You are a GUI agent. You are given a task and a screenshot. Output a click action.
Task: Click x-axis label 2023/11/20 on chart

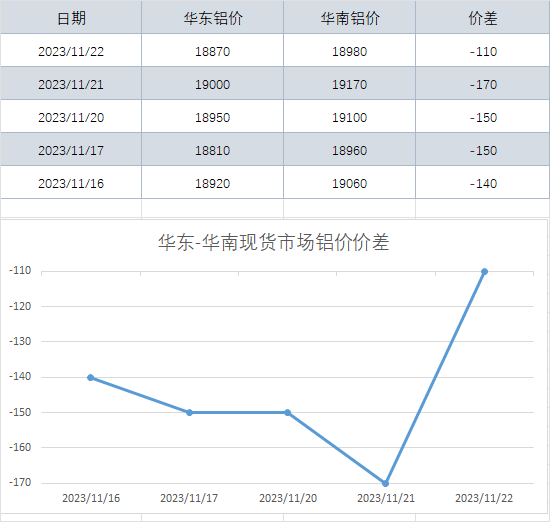pos(288,498)
